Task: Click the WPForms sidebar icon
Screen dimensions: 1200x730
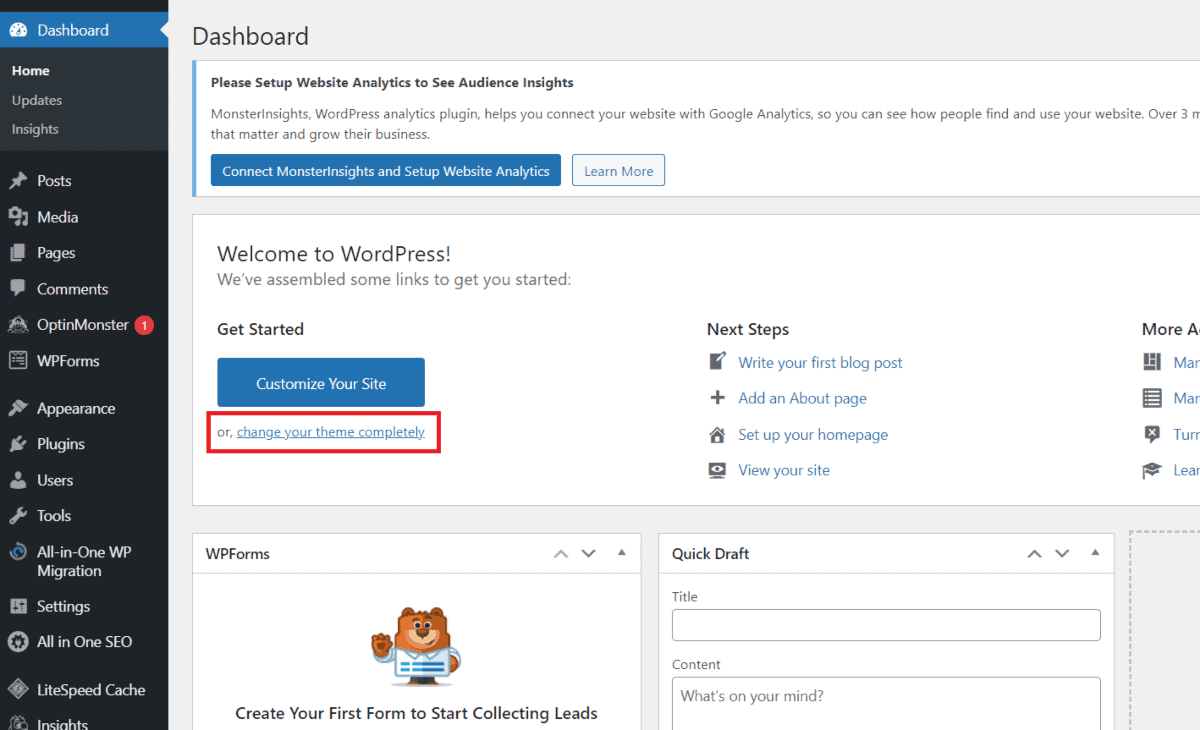Action: [18, 361]
